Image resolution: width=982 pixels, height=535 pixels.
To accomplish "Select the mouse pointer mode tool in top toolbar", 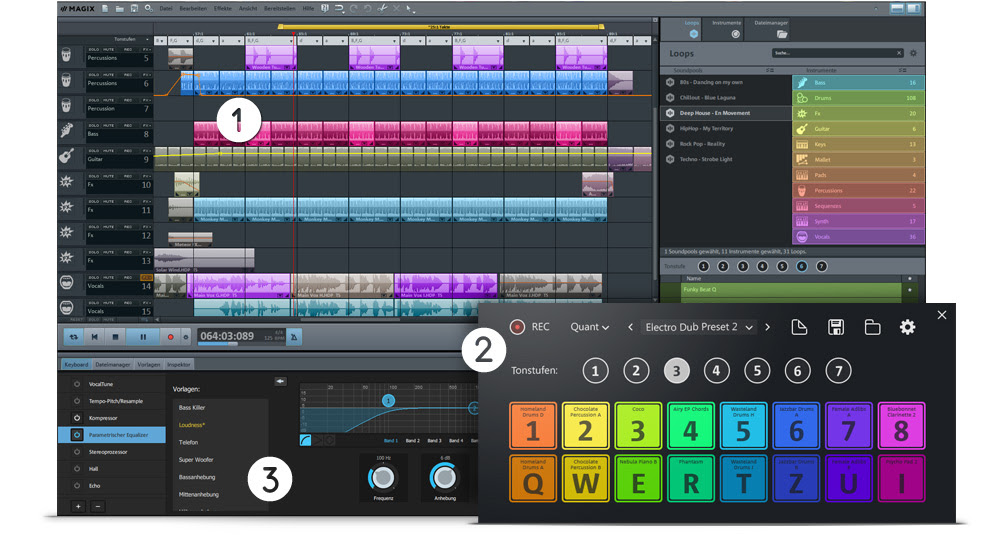I will coord(409,9).
